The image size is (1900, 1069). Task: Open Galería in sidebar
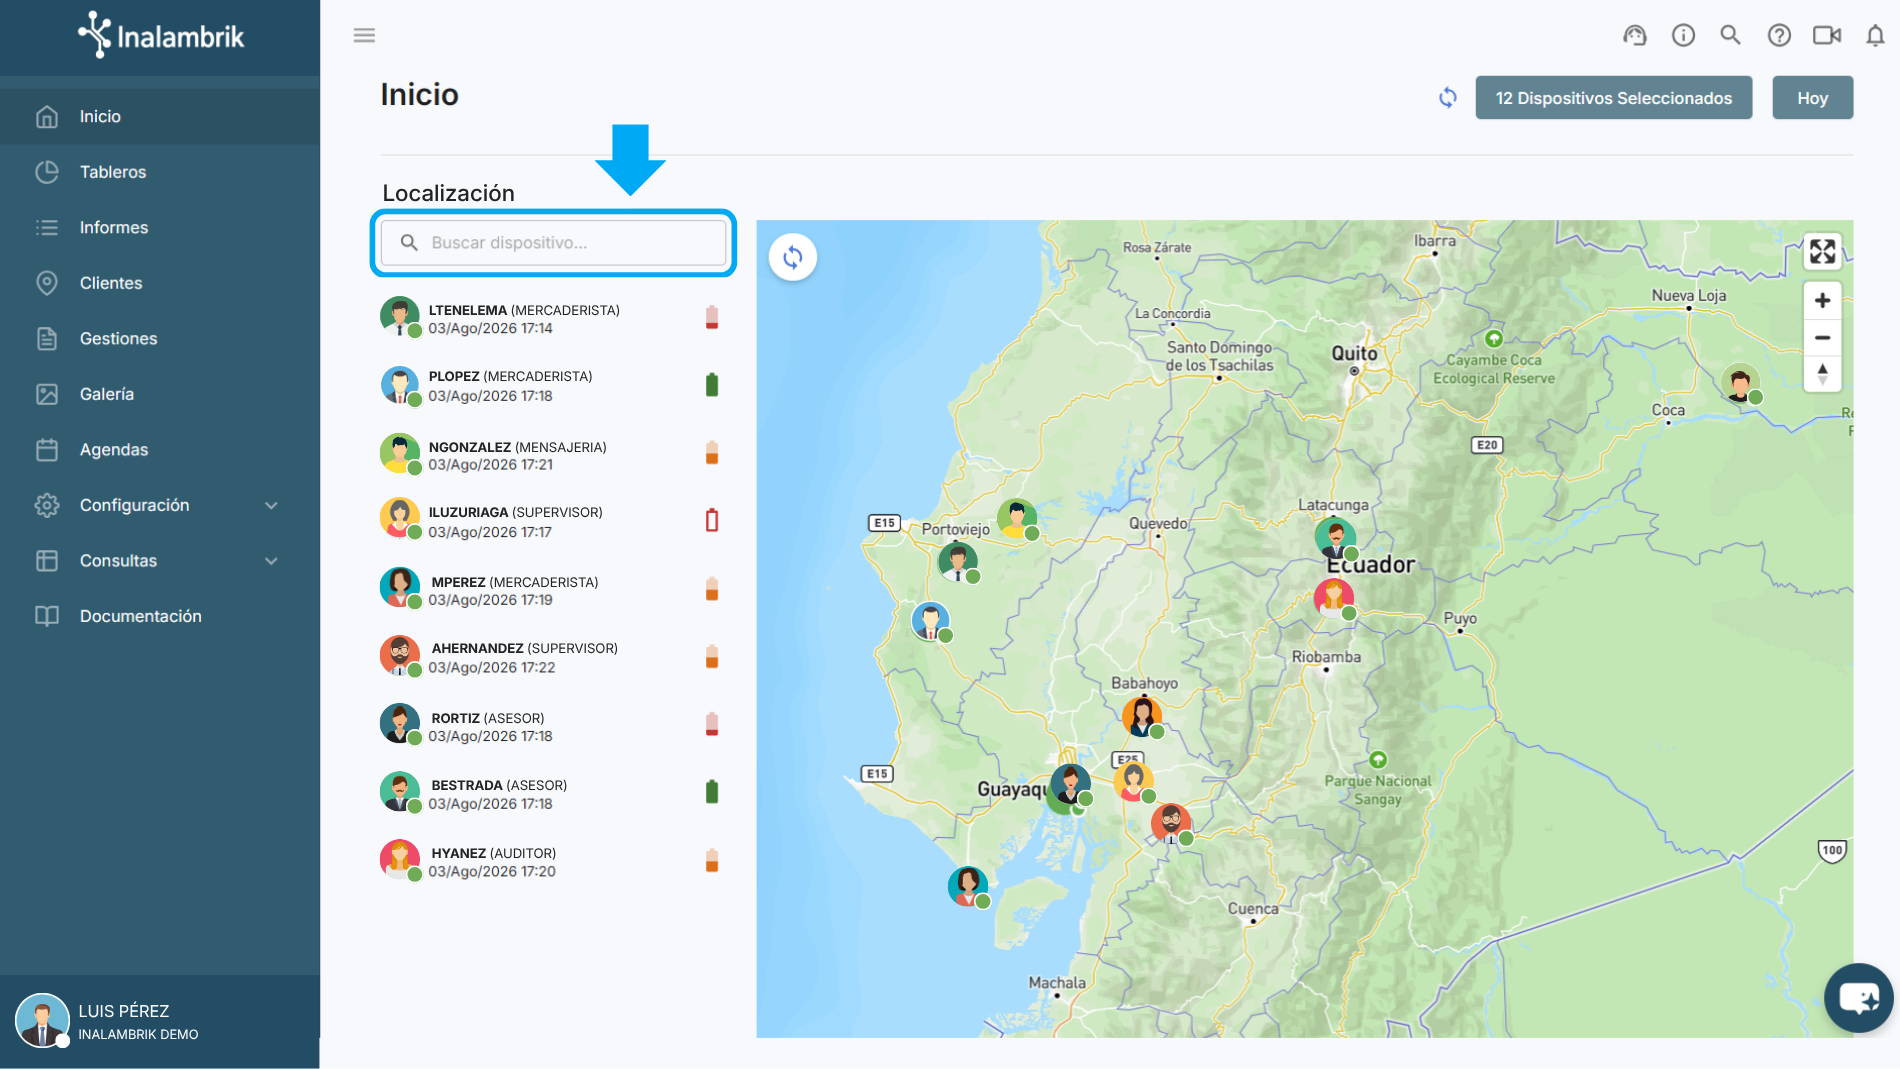click(x=160, y=394)
